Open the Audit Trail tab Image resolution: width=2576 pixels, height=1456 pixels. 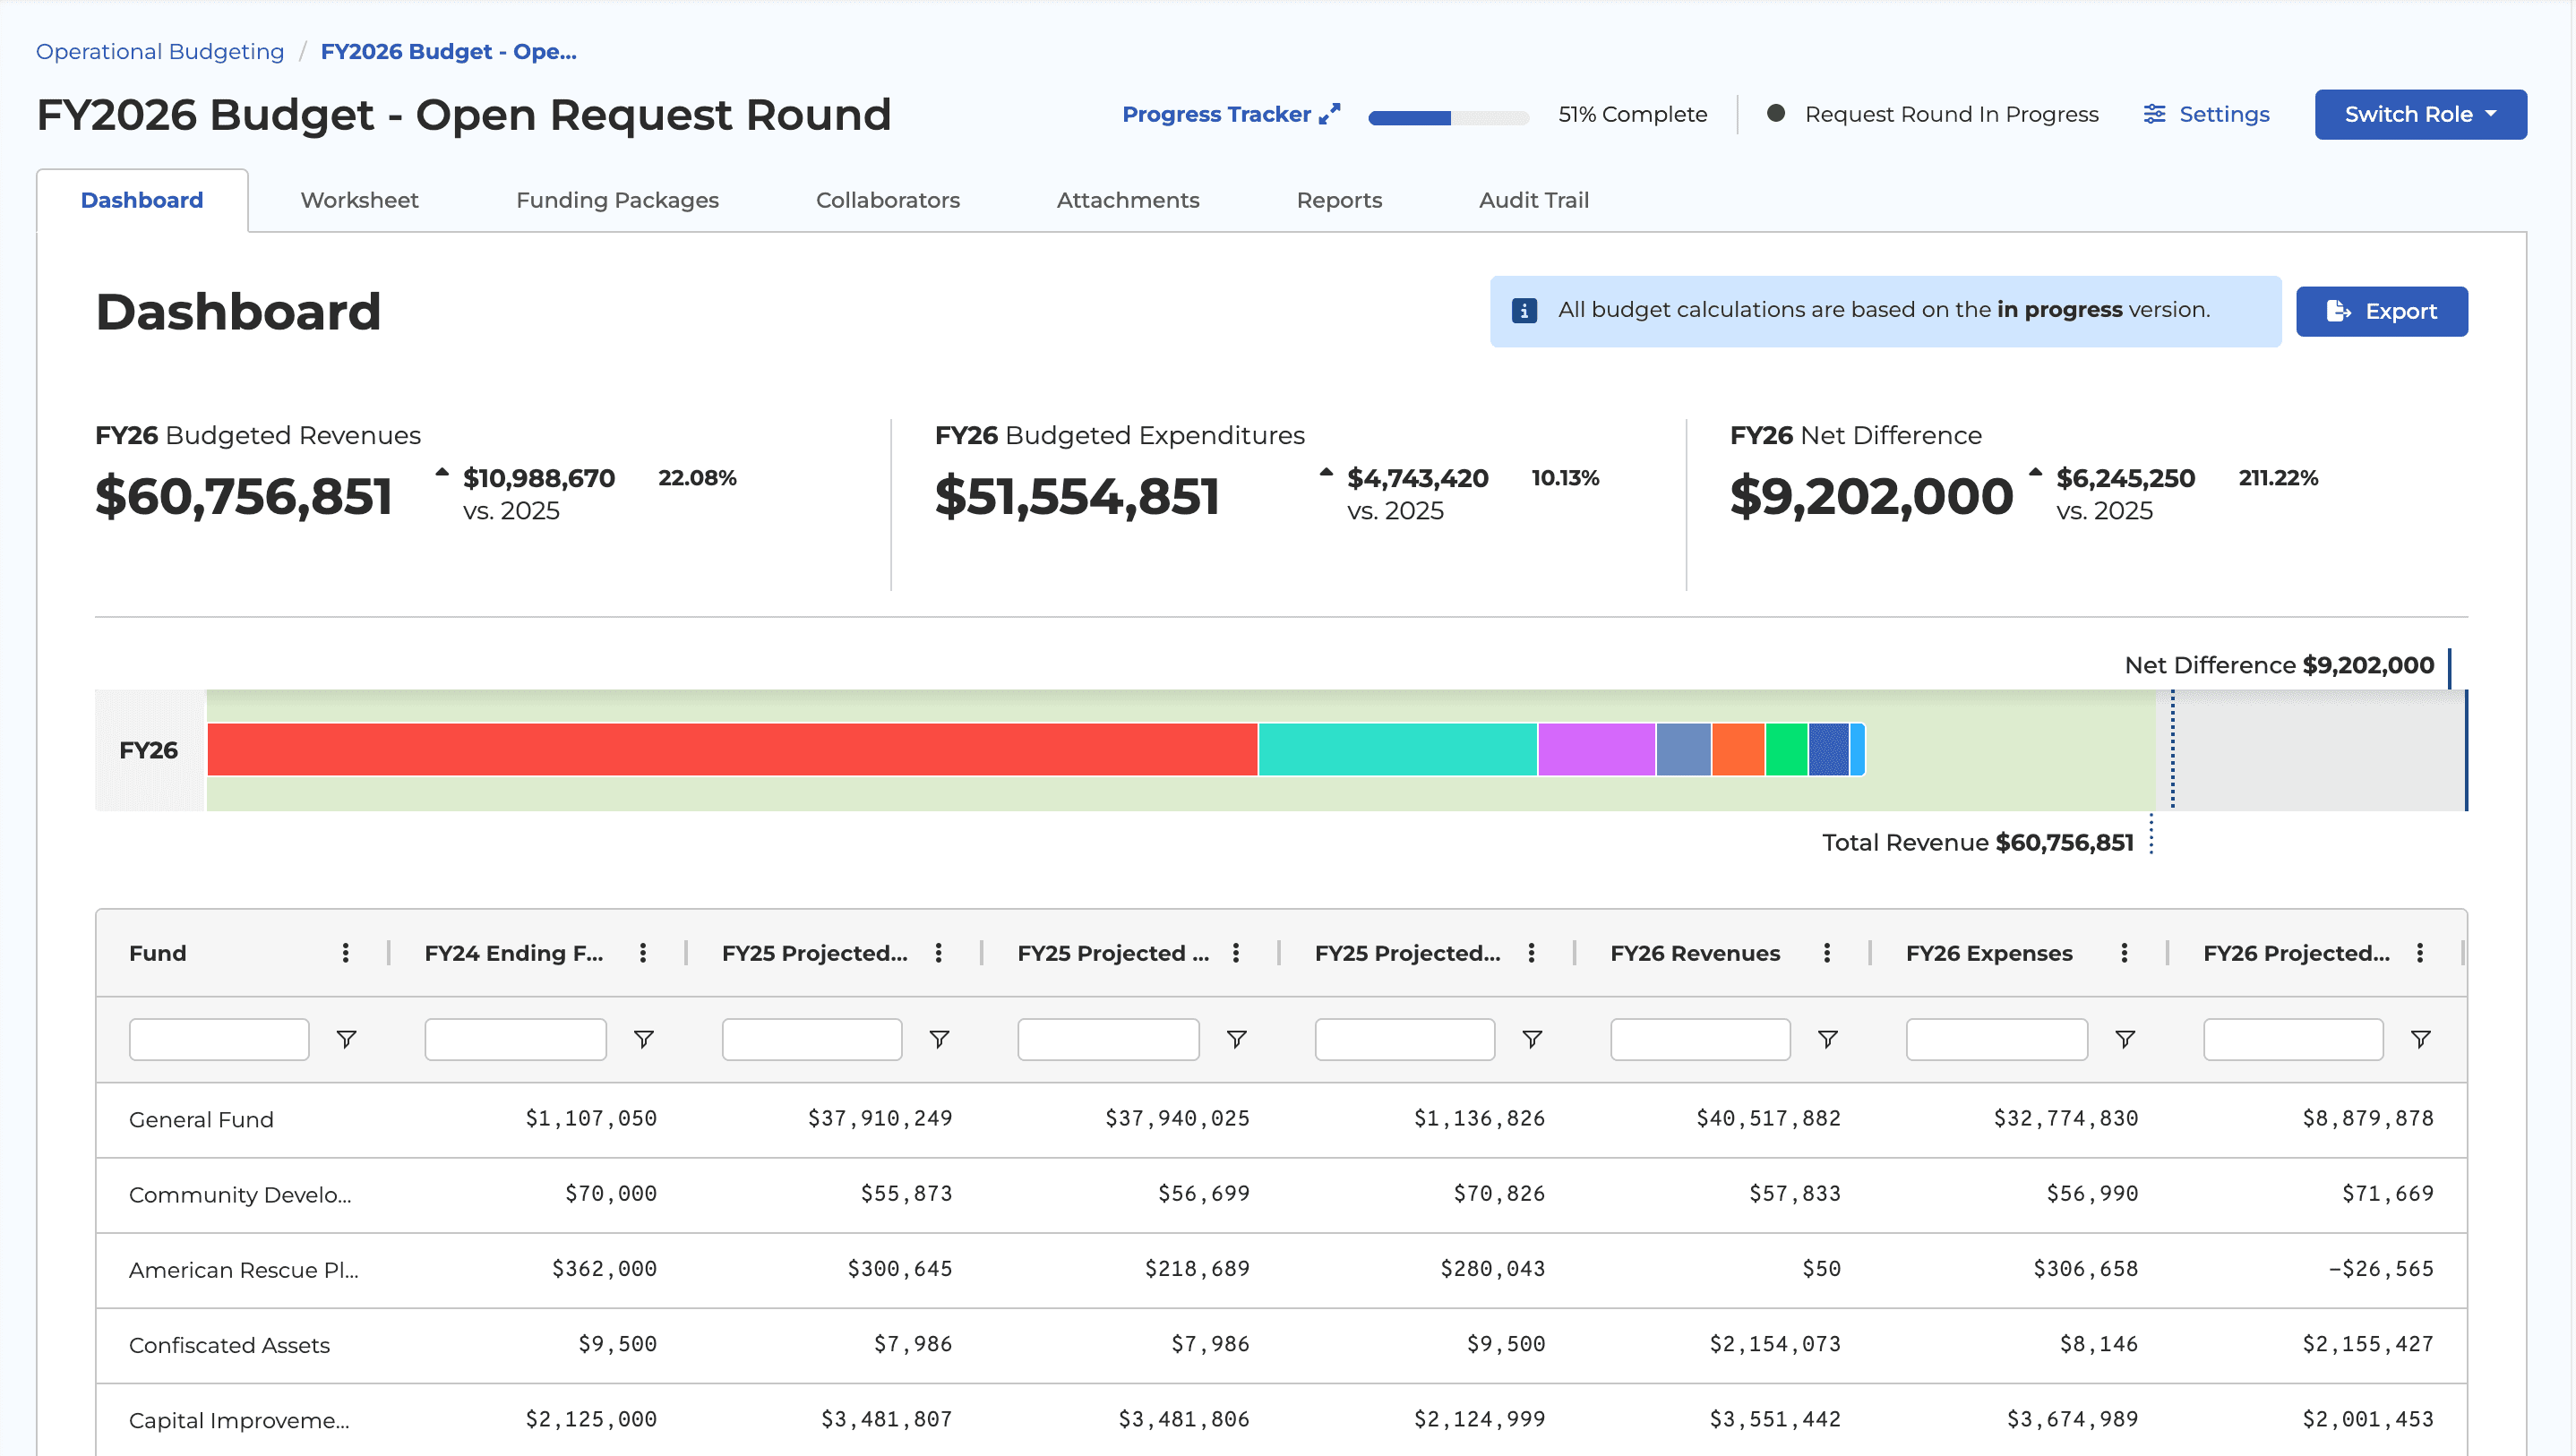[x=1534, y=200]
